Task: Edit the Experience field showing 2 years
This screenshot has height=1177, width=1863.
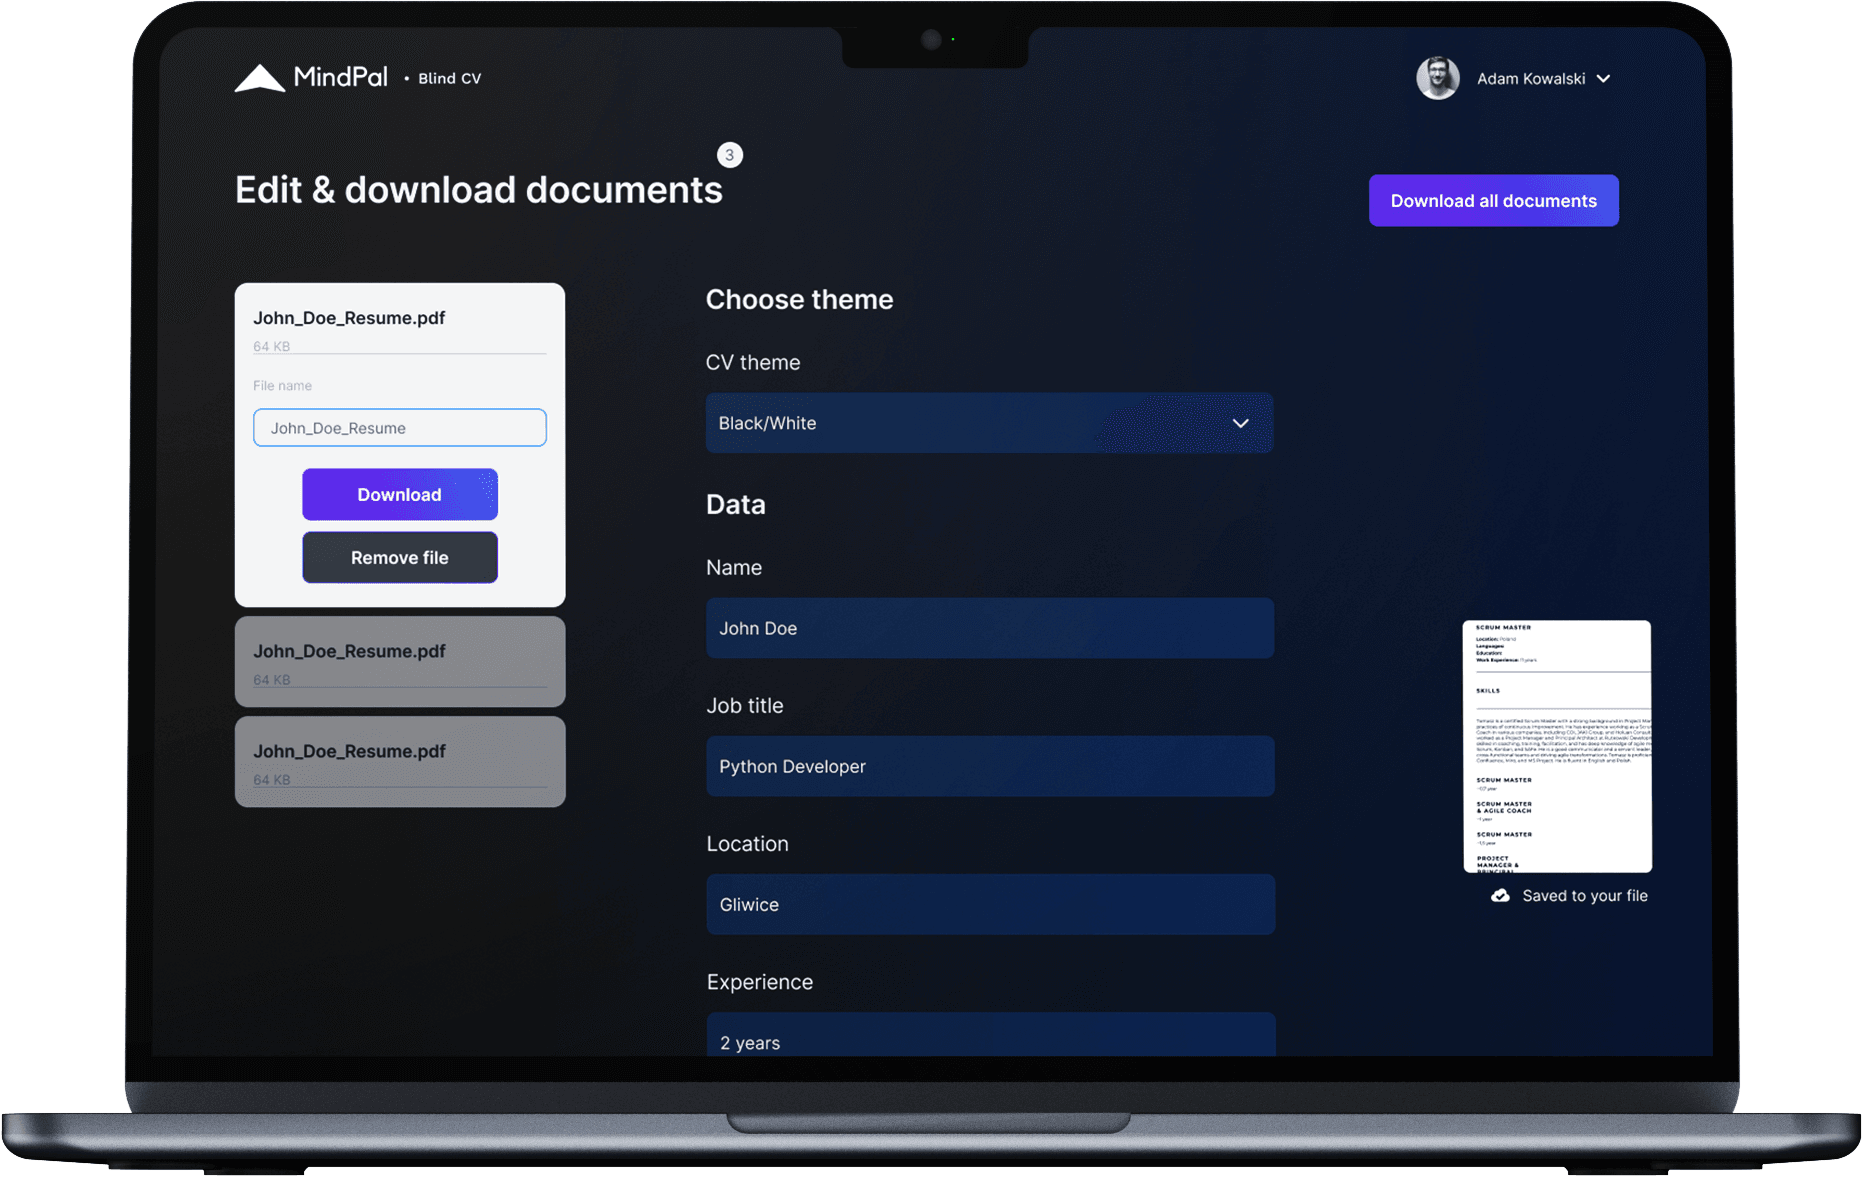Action: (989, 1038)
